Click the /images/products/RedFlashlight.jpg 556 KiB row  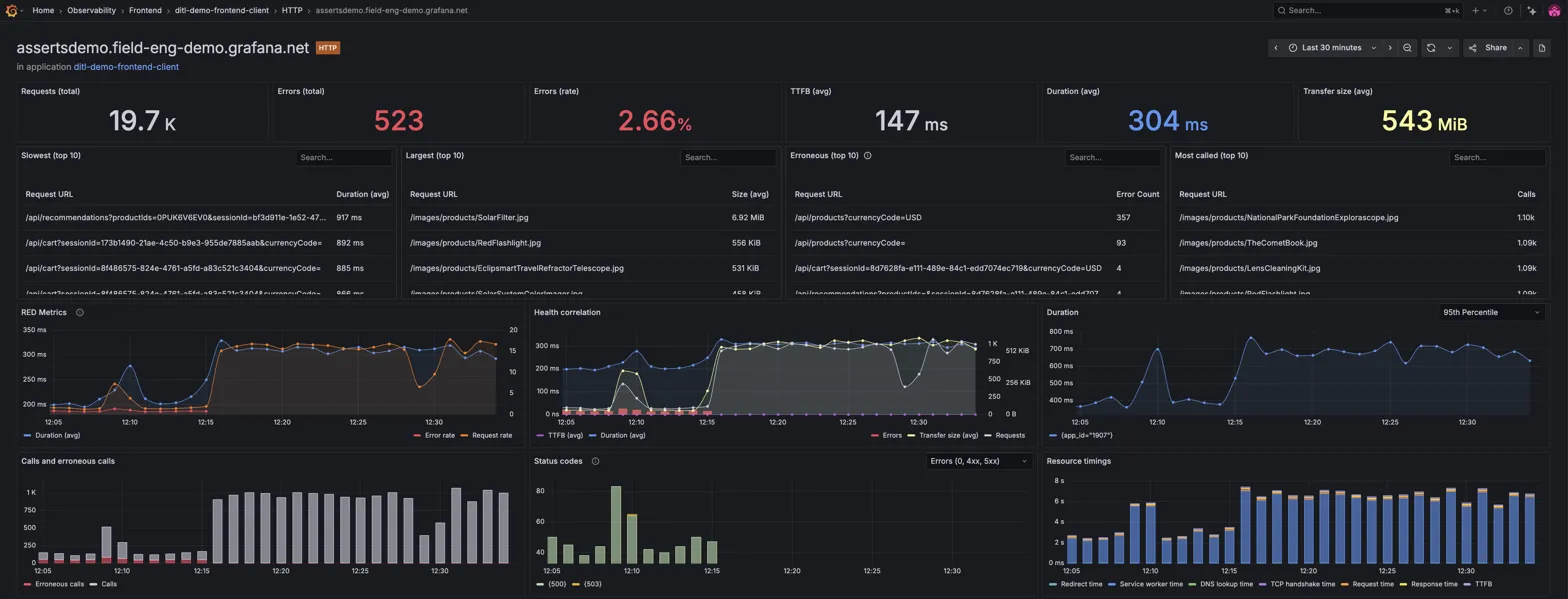589,243
